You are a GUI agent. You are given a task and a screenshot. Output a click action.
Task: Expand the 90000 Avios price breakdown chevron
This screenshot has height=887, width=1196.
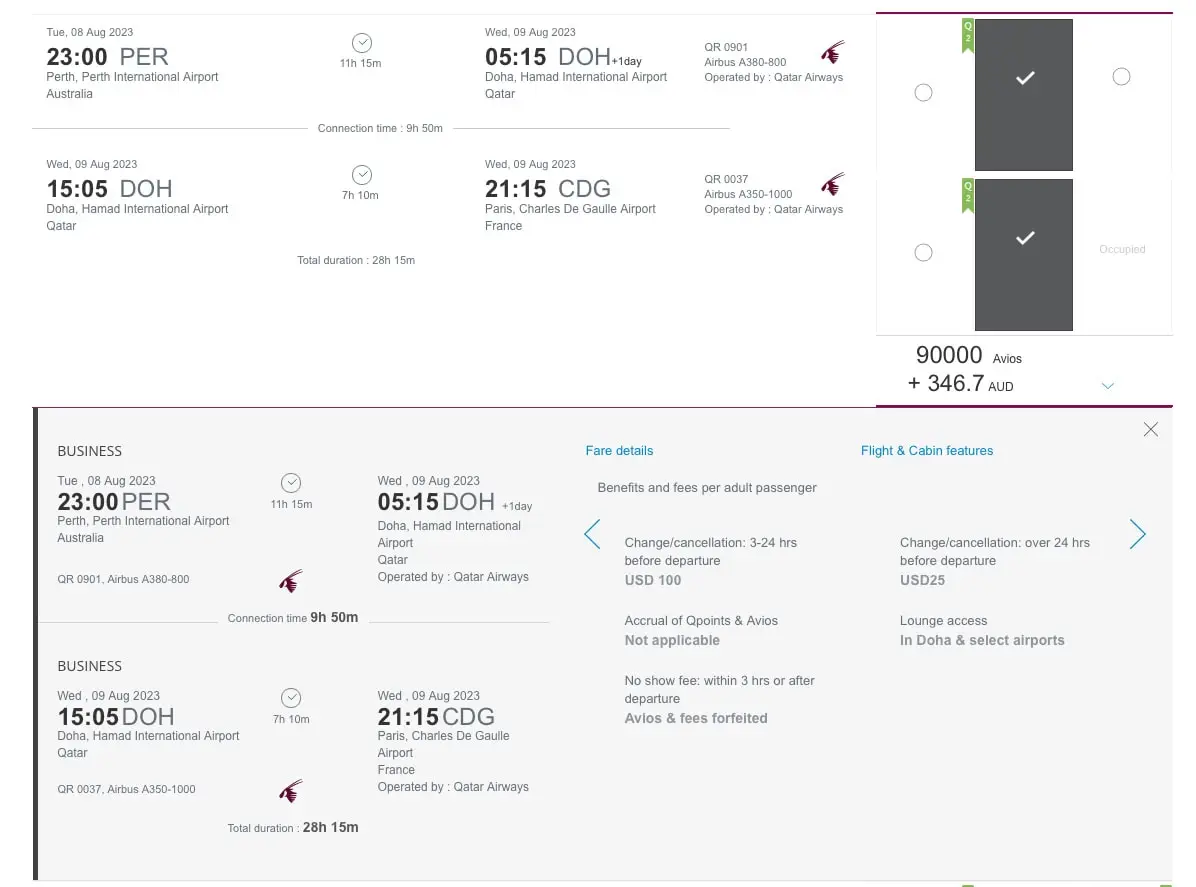(1107, 384)
